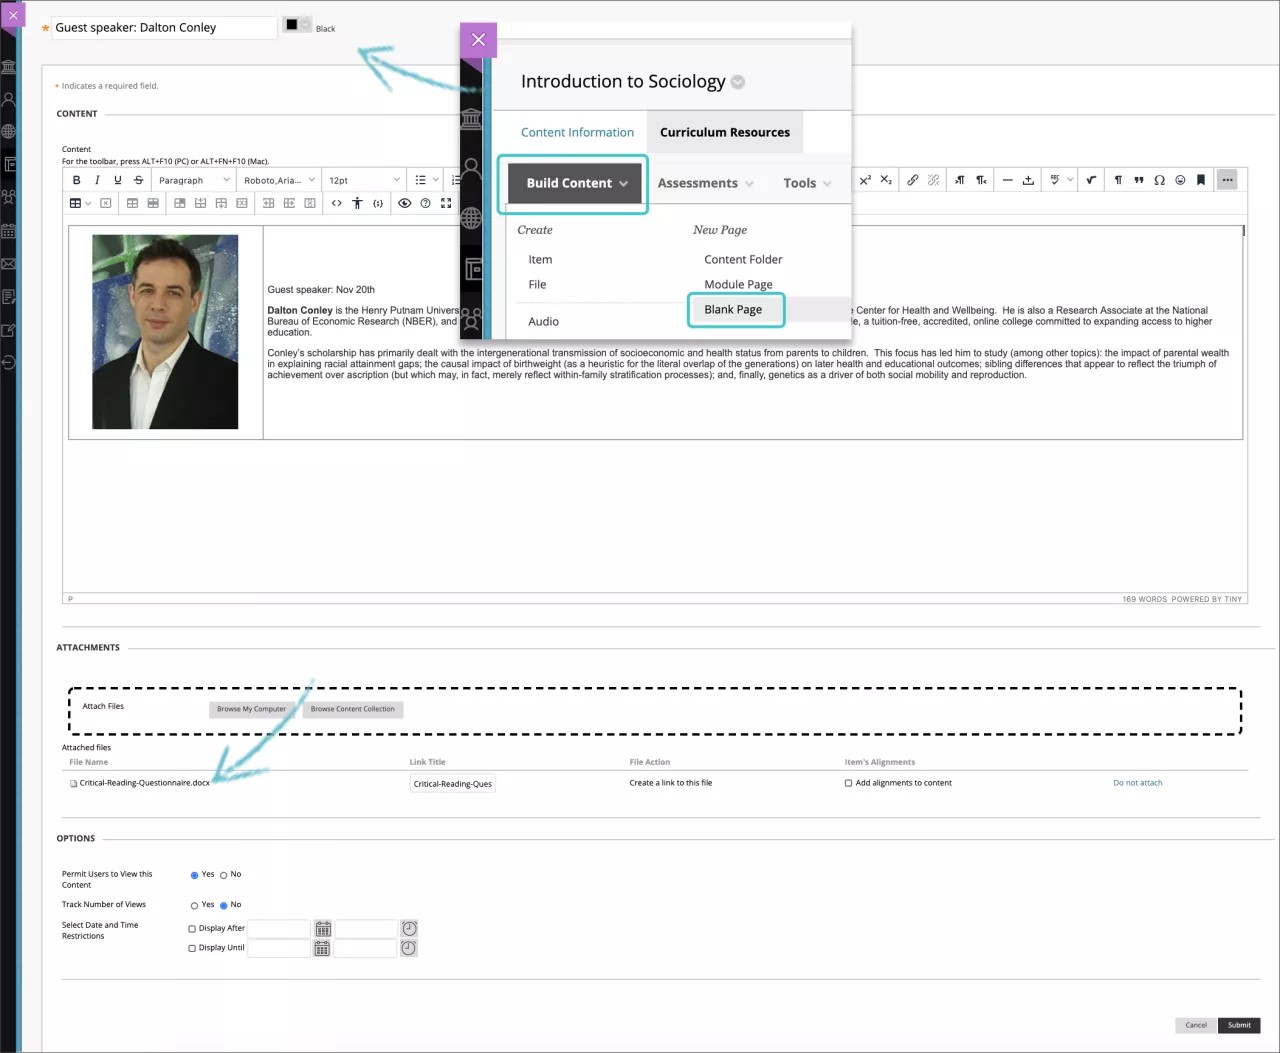This screenshot has width=1280, height=1053.
Task: Choose Blank Page from New Page list
Action: tap(733, 310)
